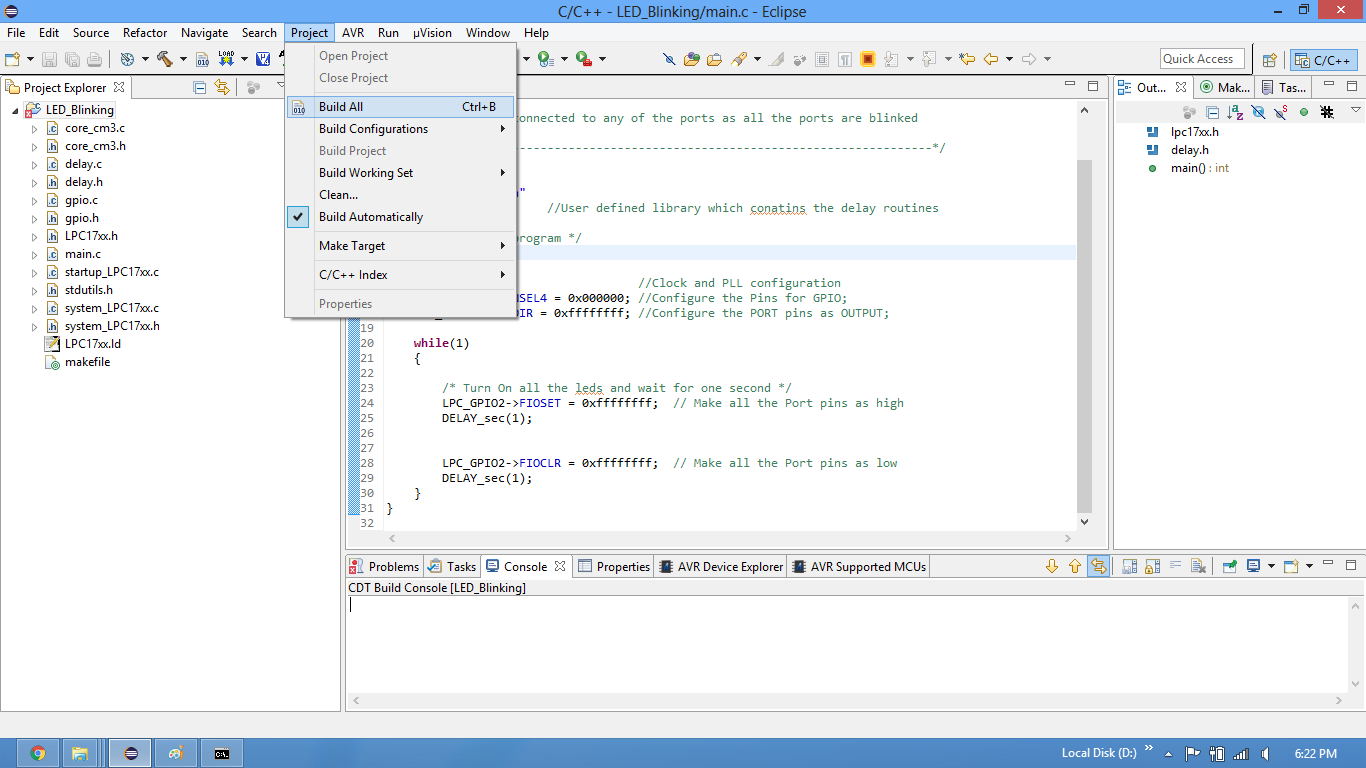Collapse the LED_Blinking project tree
Viewport: 1366px width, 768px height.
[15, 110]
